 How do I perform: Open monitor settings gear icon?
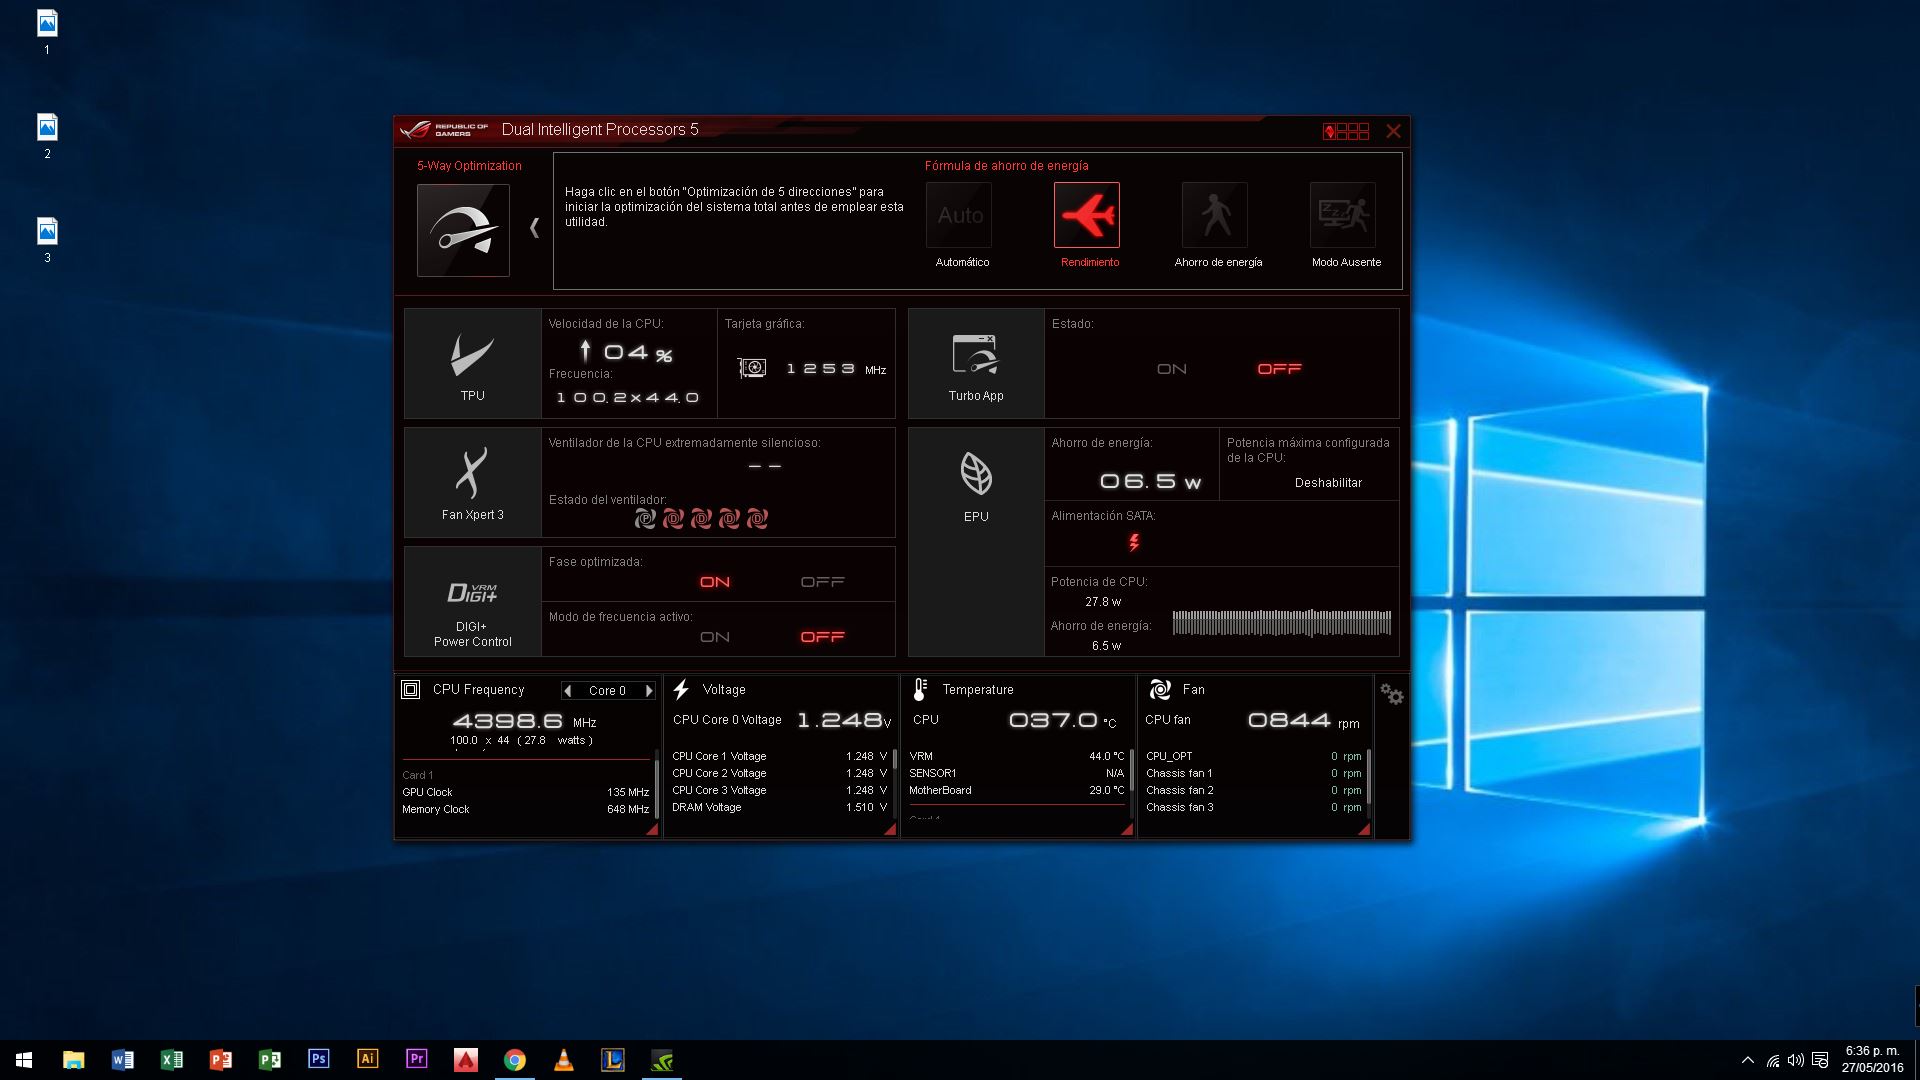pyautogui.click(x=1391, y=694)
